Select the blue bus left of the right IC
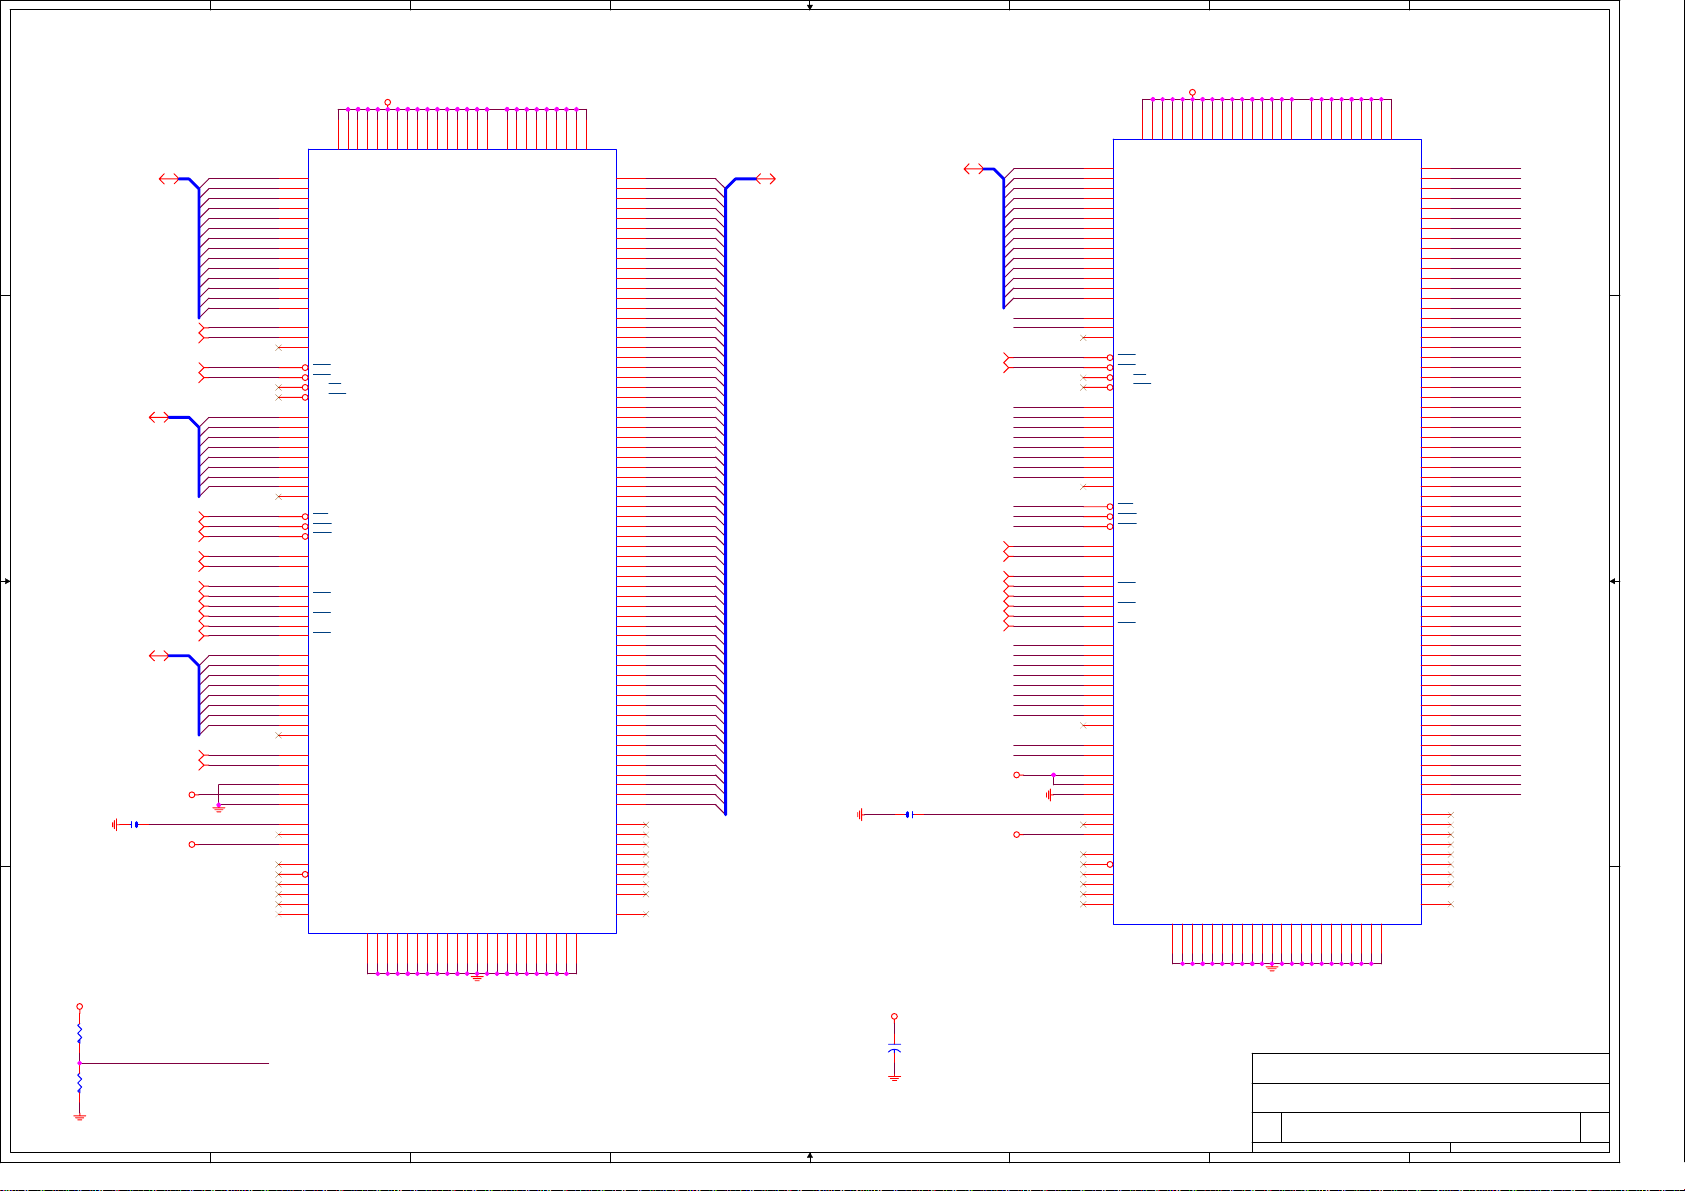This screenshot has width=1685, height=1191. pyautogui.click(x=1002, y=238)
